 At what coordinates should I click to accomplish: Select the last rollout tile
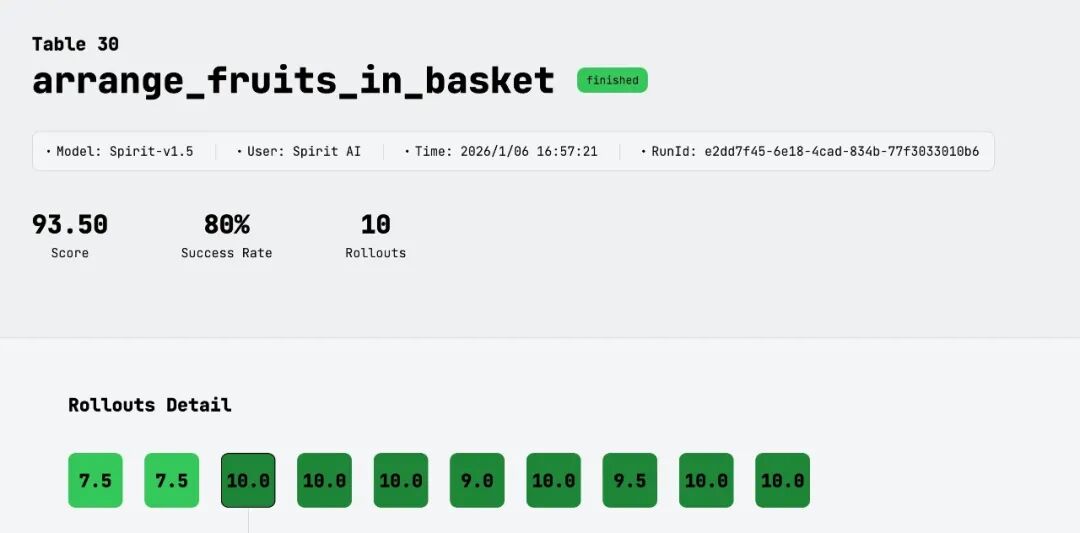(783, 480)
